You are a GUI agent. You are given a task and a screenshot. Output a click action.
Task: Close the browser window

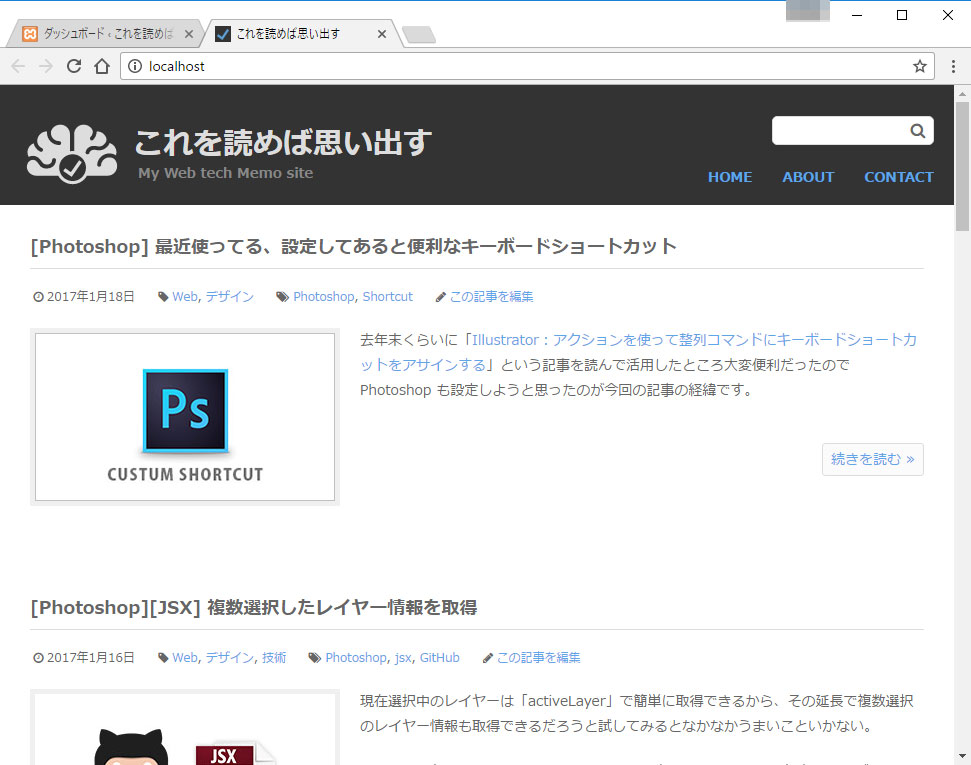pos(947,15)
